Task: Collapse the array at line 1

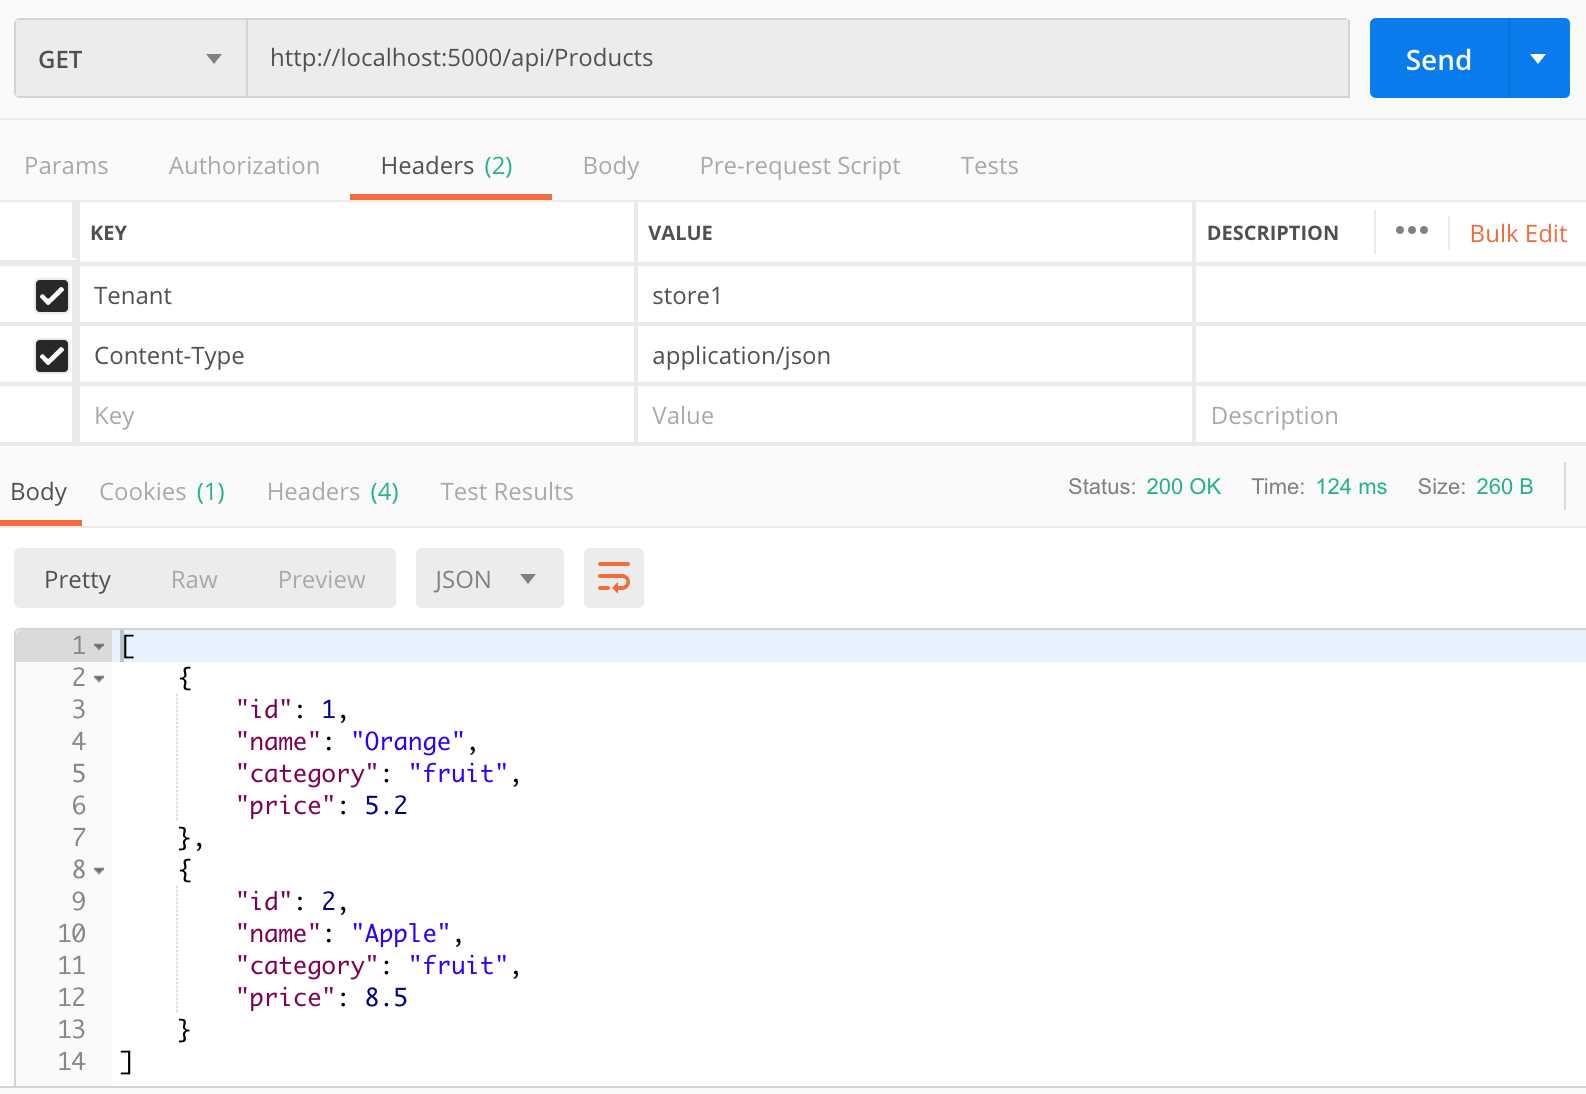Action: tap(99, 647)
